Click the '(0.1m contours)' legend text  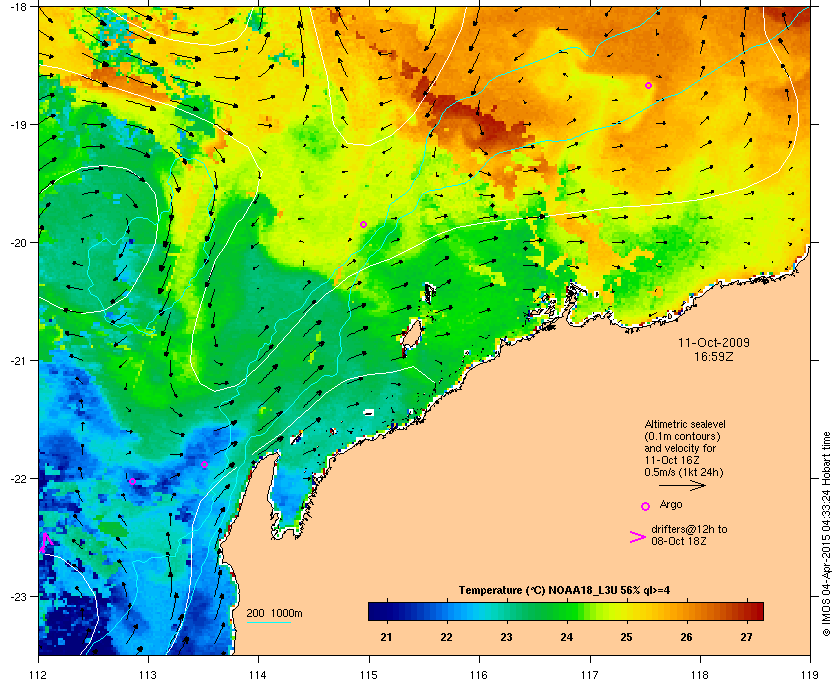[x=682, y=436]
